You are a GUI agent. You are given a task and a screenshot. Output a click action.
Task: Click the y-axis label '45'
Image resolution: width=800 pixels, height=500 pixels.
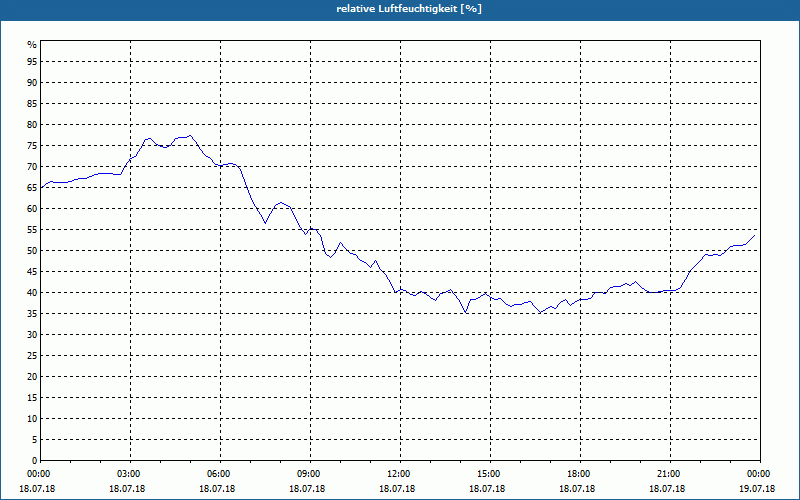coord(32,272)
